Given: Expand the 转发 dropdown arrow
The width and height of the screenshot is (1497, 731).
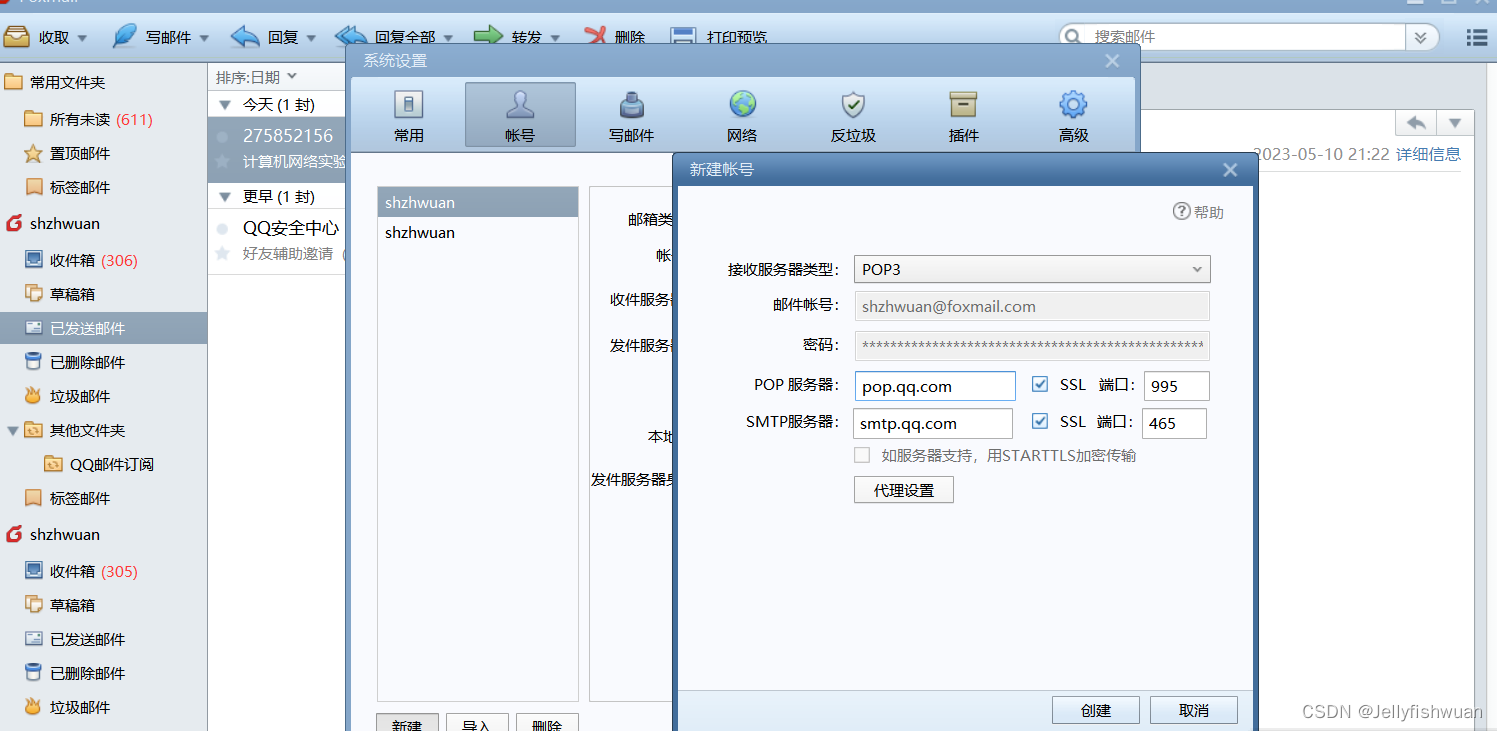Looking at the screenshot, I should coord(555,38).
